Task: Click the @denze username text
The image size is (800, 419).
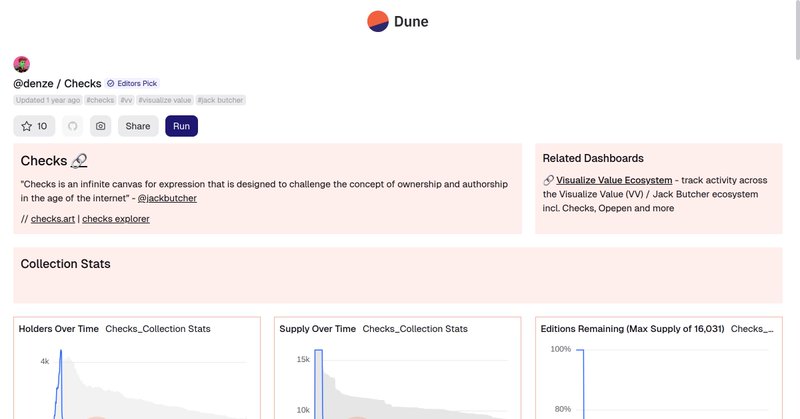Action: point(33,84)
